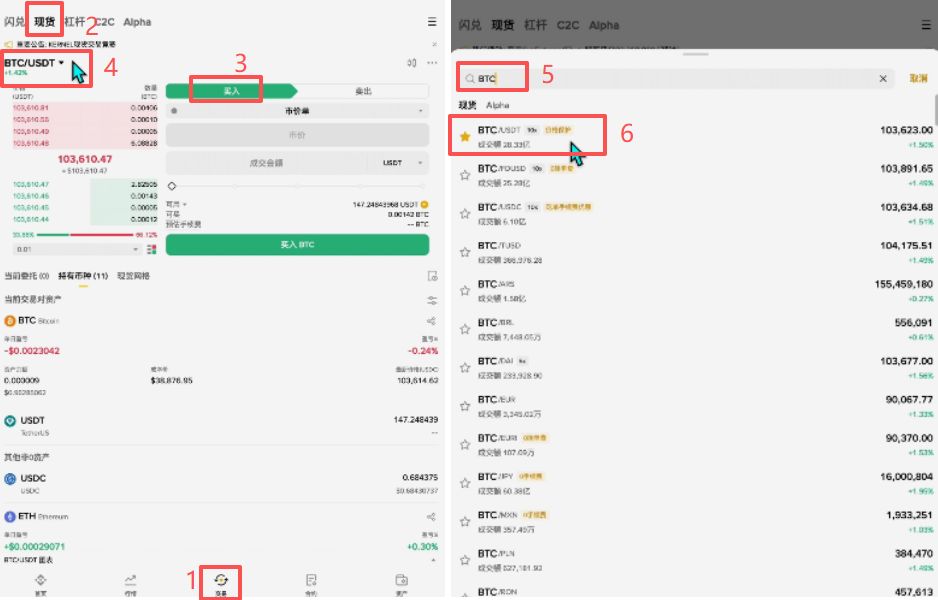The width and height of the screenshot is (938, 600).
Task: Go to 资产 wallet icon in bottom bar
Action: (x=402, y=581)
